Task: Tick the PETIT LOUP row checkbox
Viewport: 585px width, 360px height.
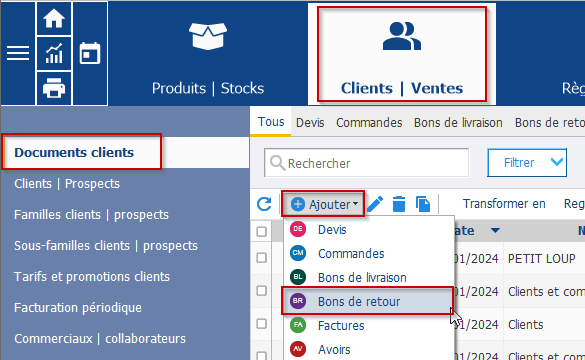Action: 262,257
